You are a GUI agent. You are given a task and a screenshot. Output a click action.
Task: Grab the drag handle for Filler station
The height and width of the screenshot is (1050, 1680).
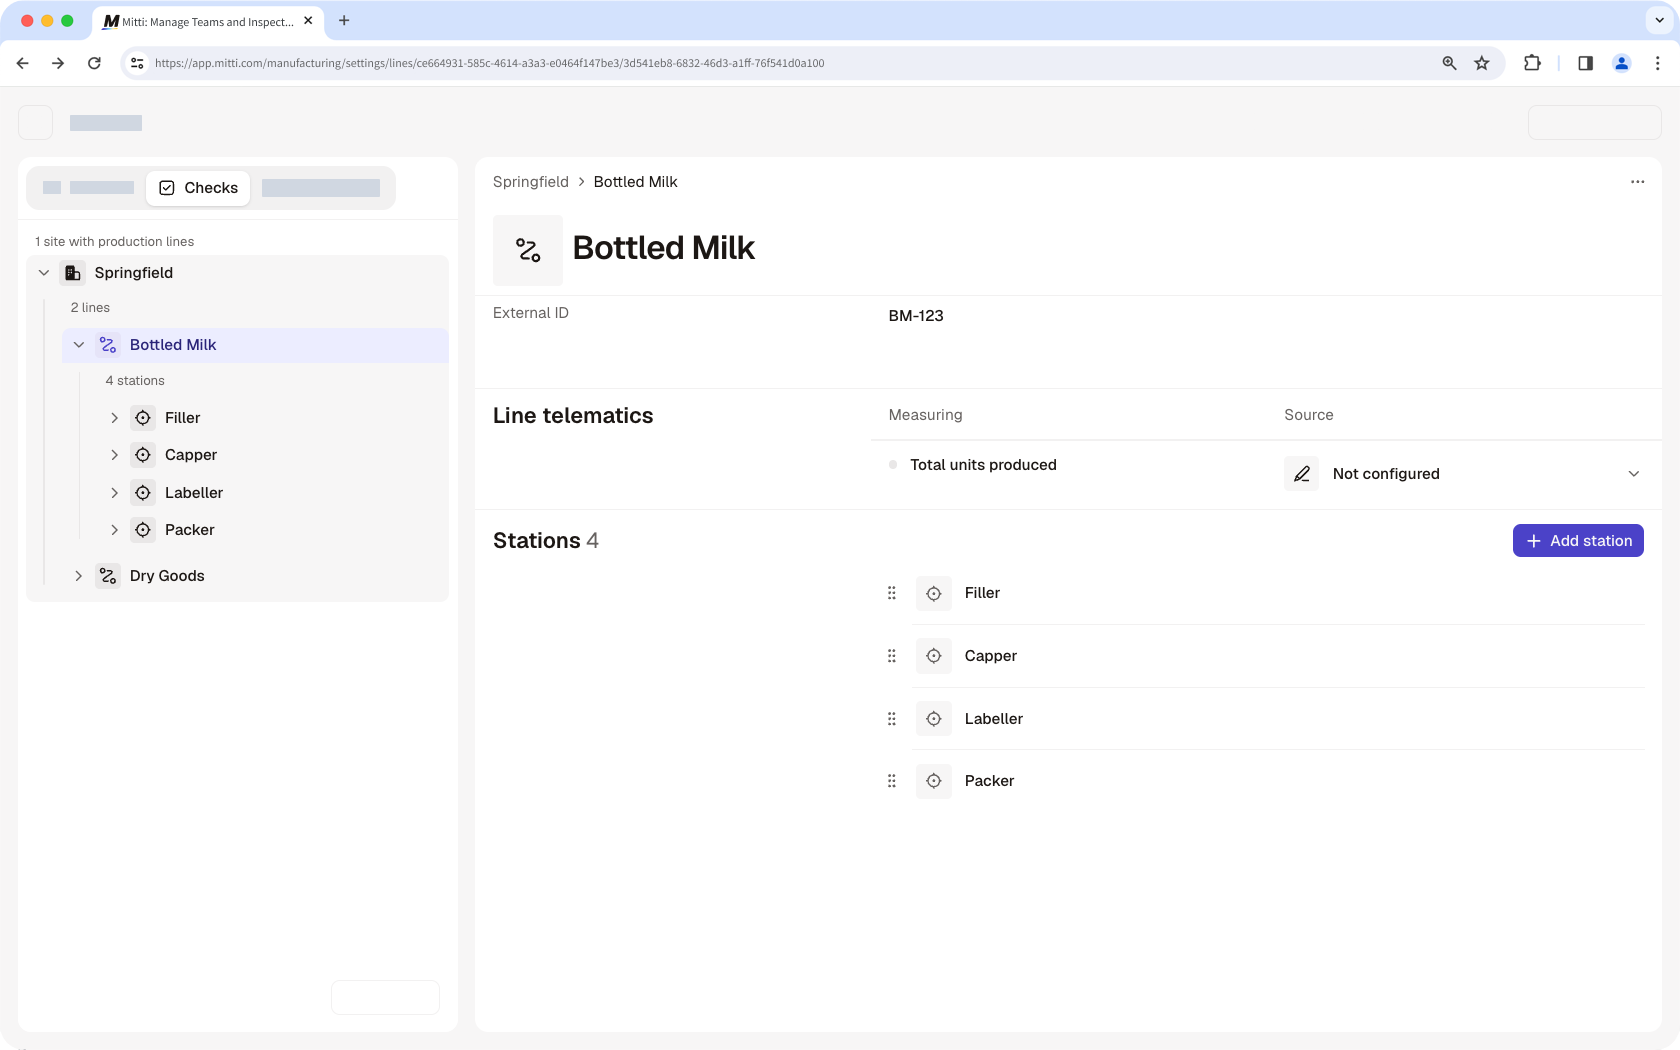(x=892, y=593)
